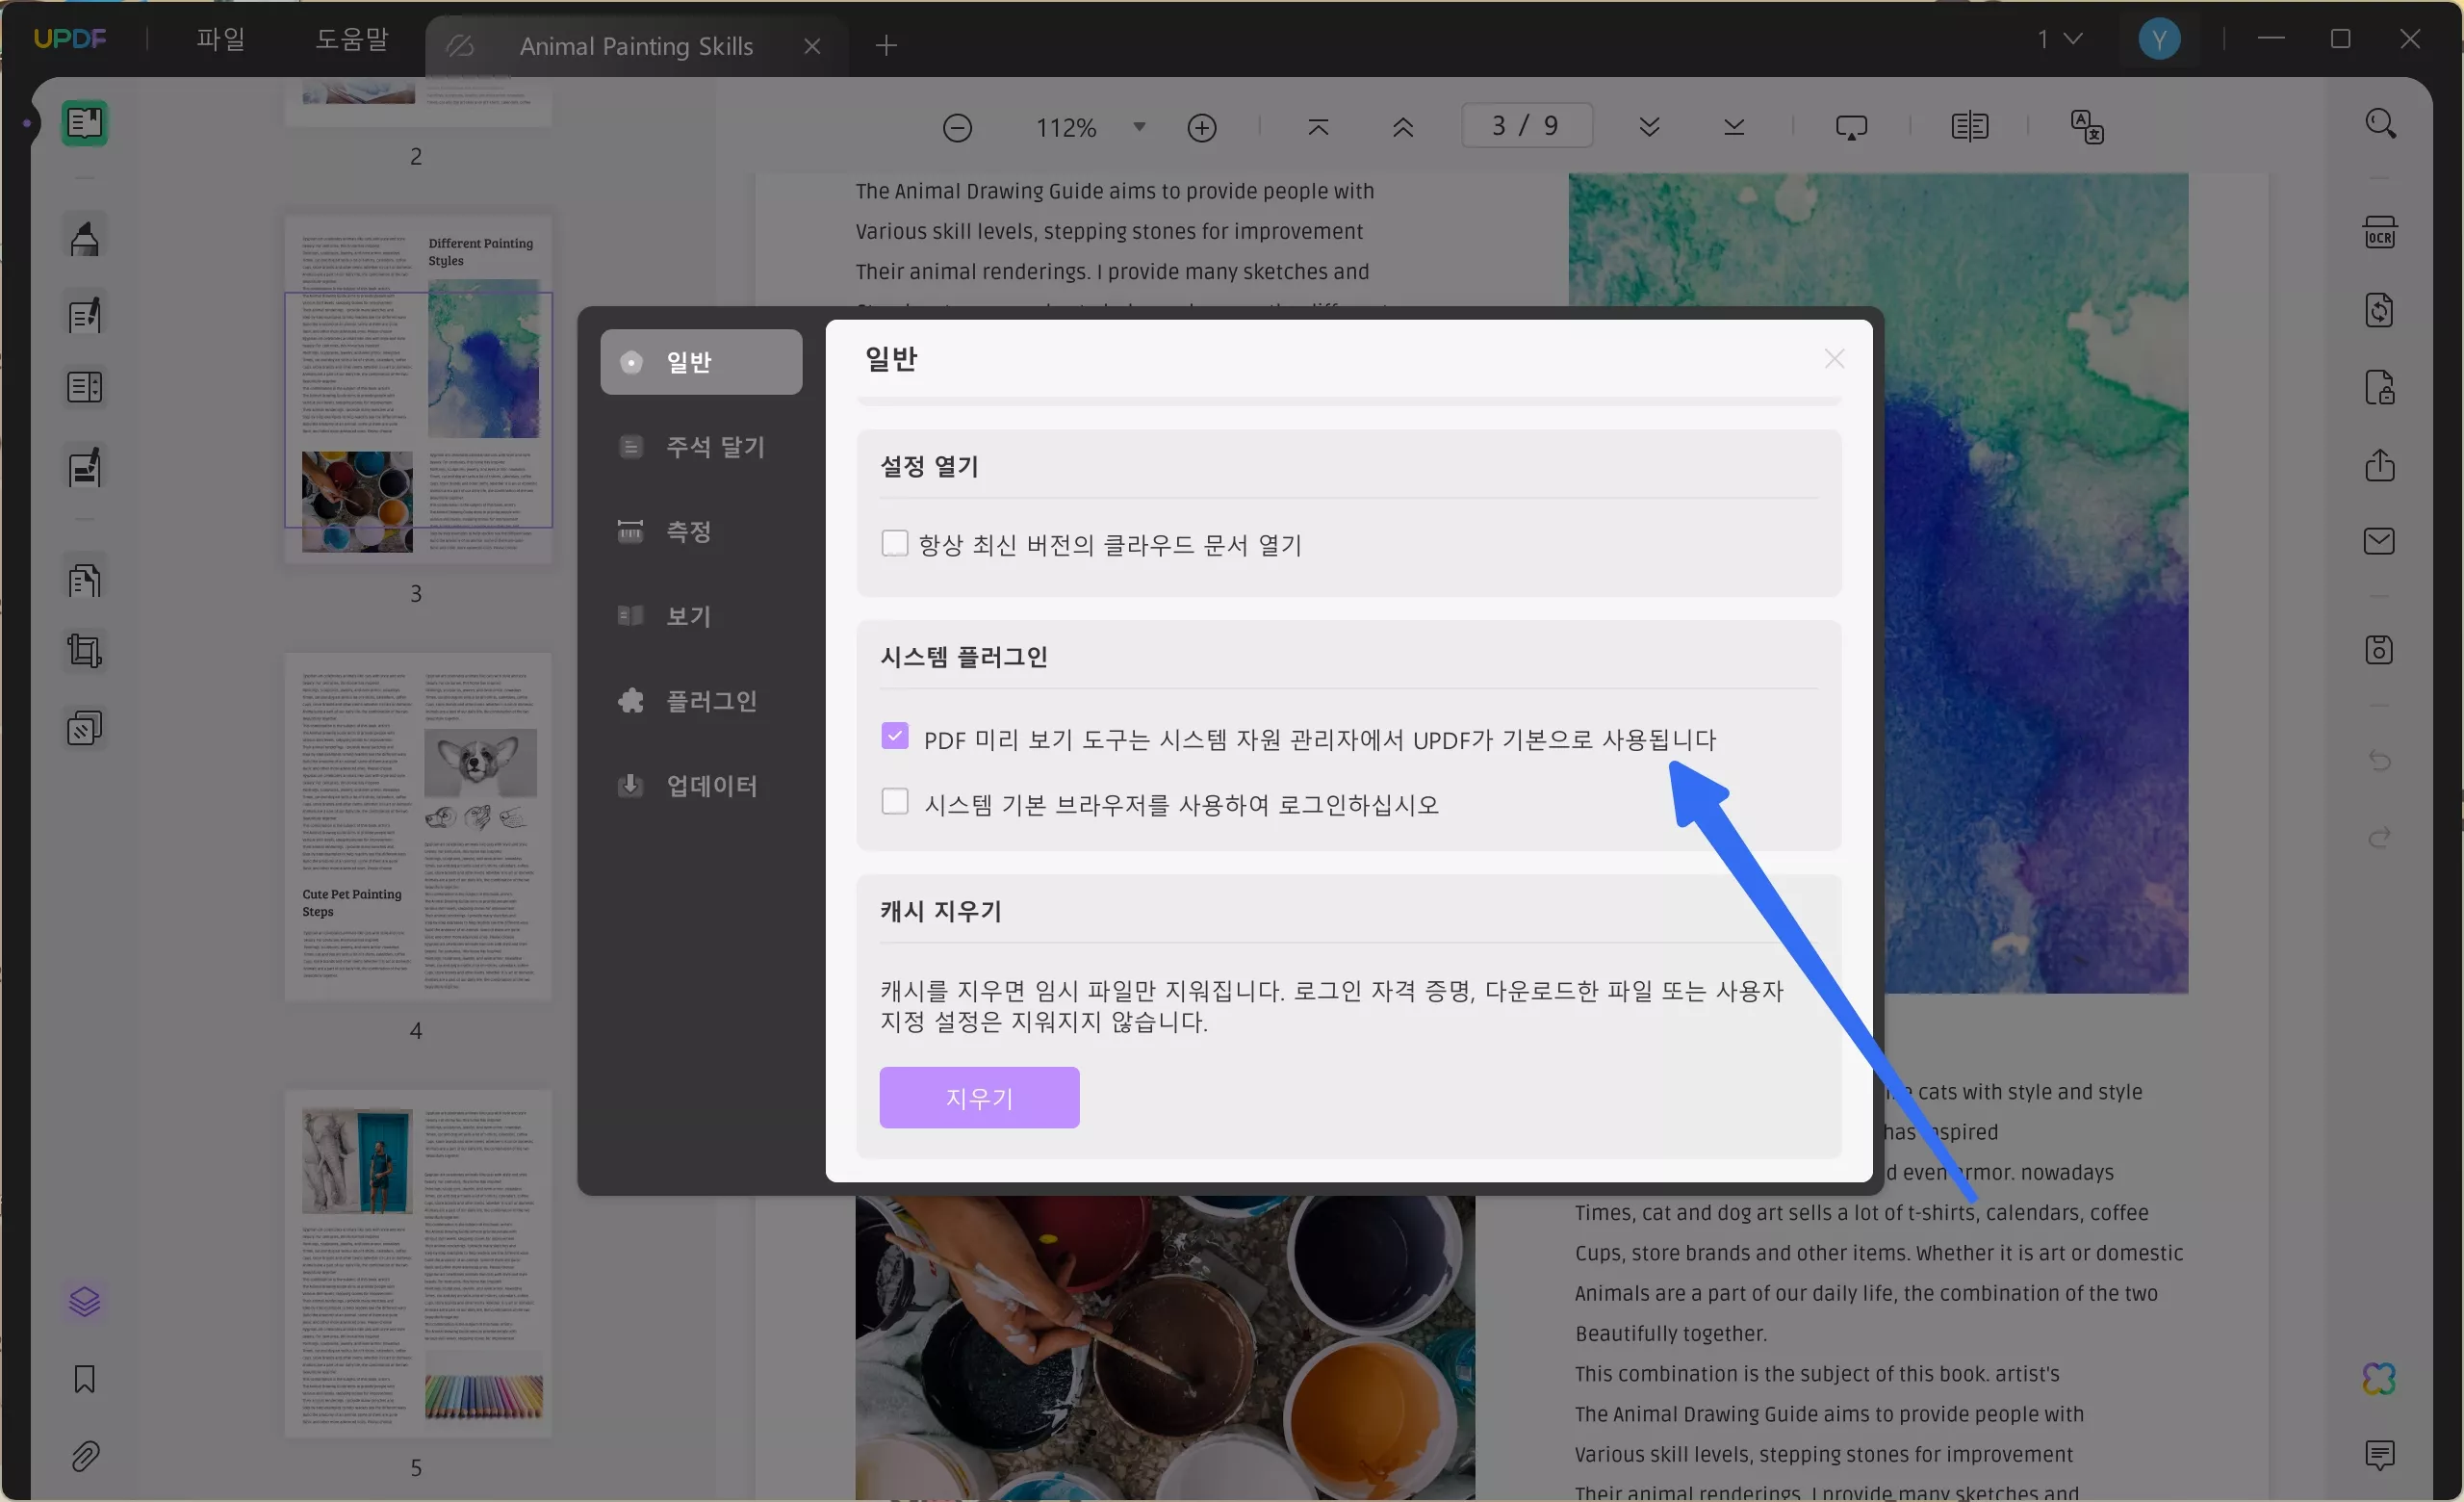
Task: Add a new tab with plus button
Action: 886,45
